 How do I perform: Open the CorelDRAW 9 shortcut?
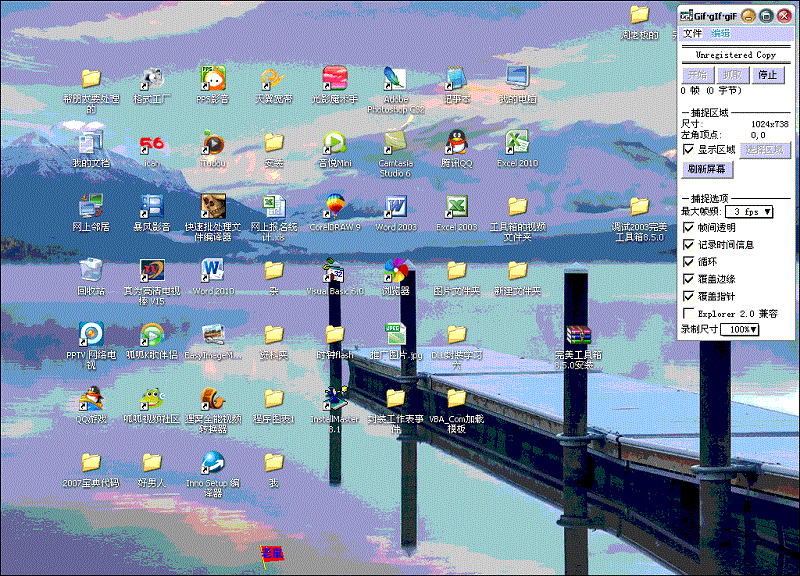click(335, 207)
